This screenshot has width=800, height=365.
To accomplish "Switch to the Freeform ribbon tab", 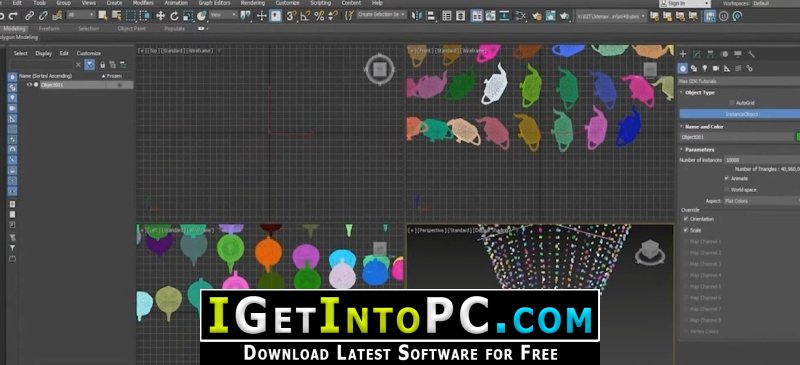I will point(49,29).
